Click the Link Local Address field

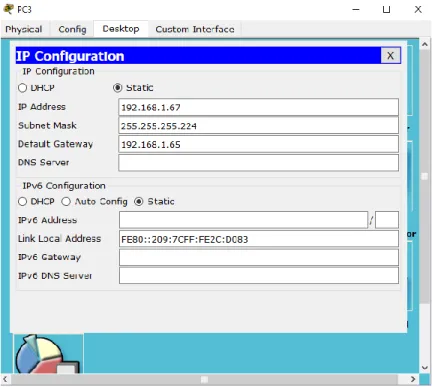(x=259, y=239)
